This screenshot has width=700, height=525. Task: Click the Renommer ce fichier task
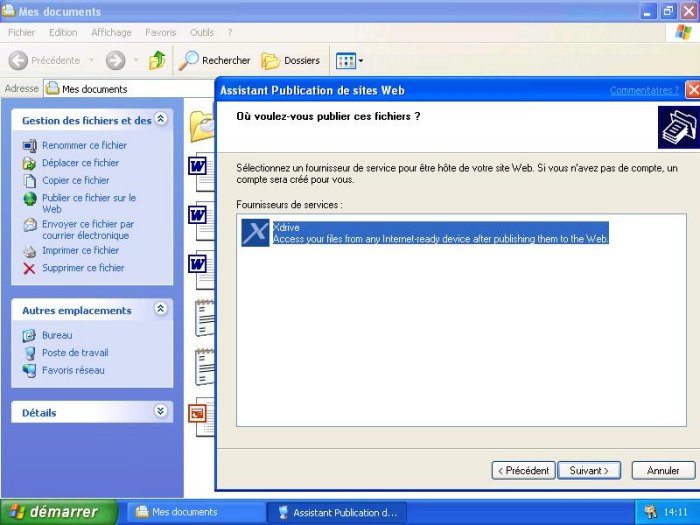(84, 145)
